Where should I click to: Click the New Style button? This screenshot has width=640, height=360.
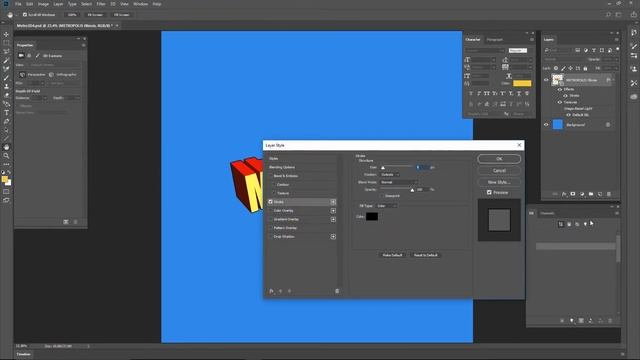point(499,182)
